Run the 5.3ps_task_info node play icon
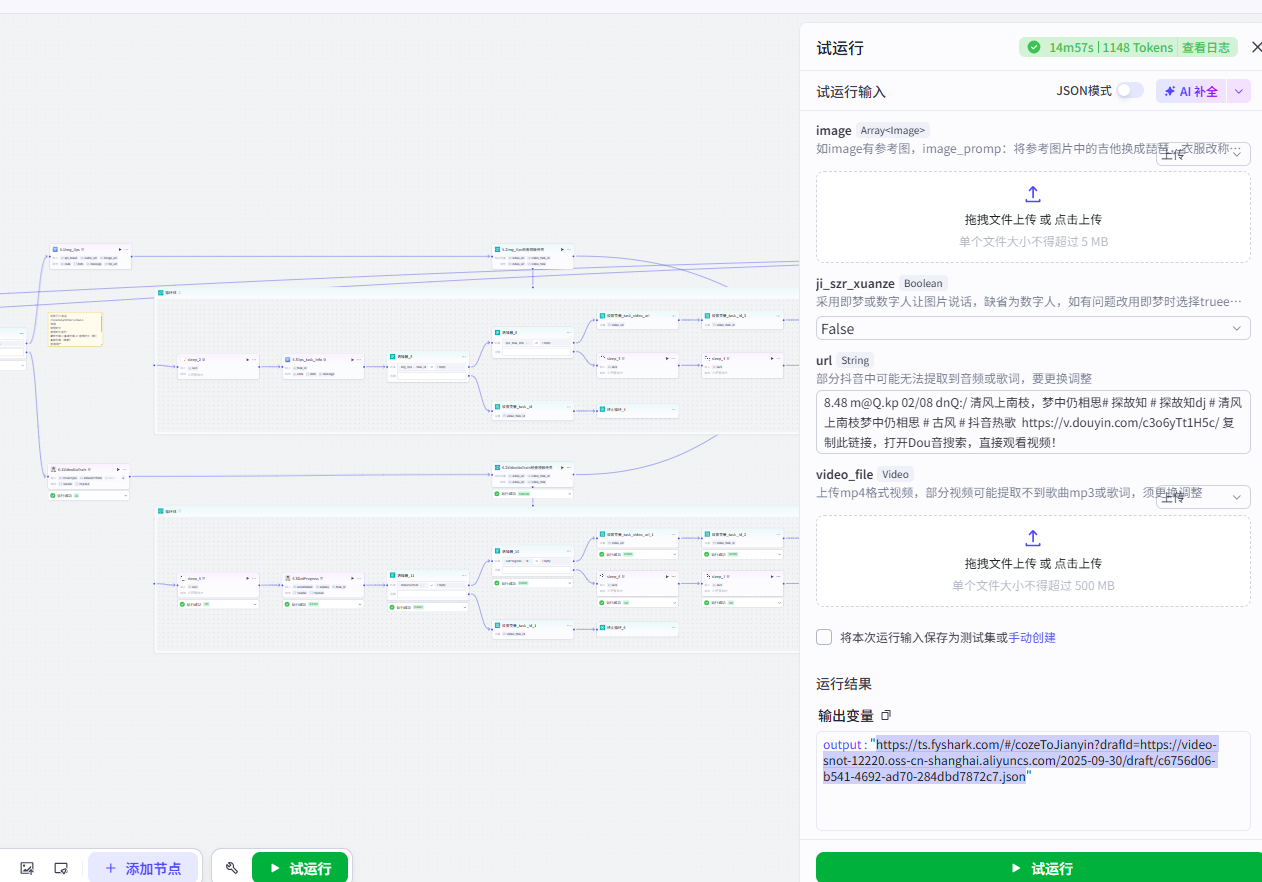The image size is (1262, 882). pos(352,359)
